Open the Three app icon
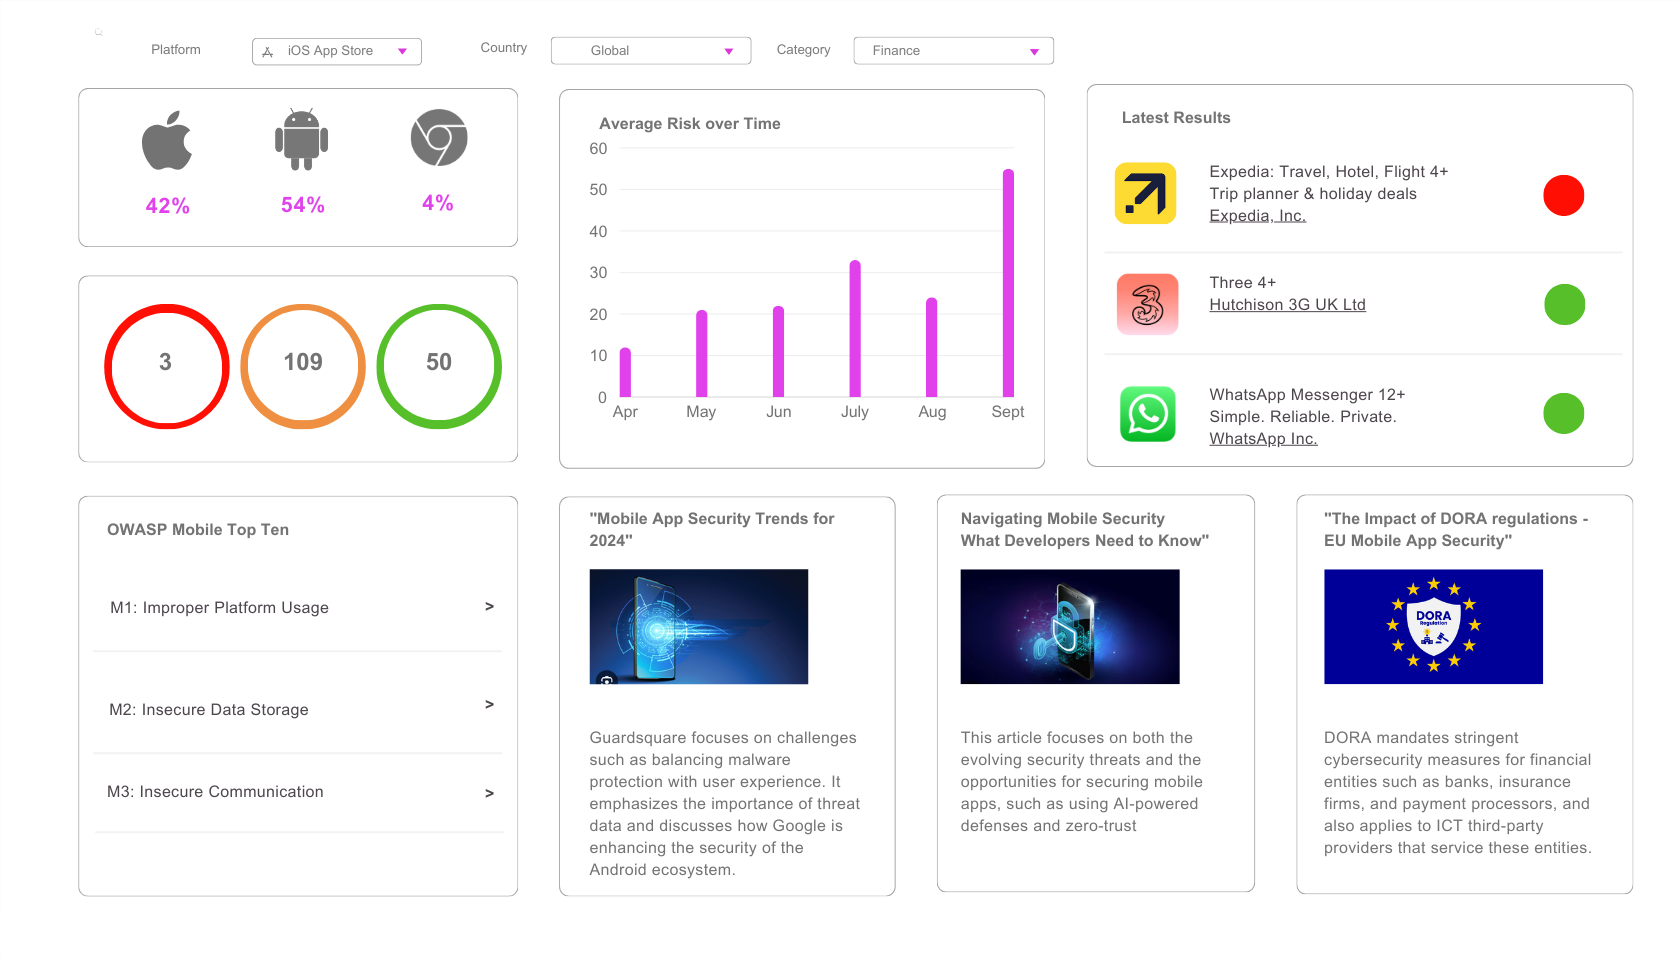 click(x=1147, y=304)
